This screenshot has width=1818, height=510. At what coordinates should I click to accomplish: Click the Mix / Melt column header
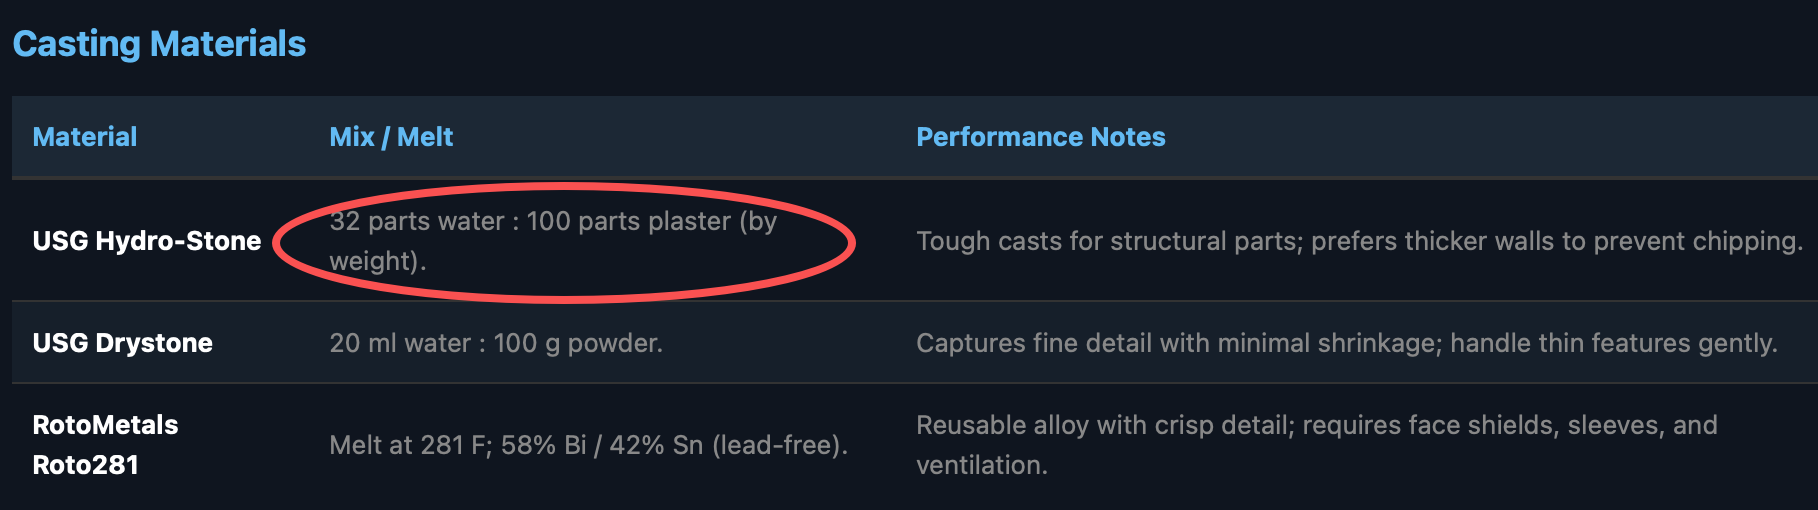coord(391,137)
